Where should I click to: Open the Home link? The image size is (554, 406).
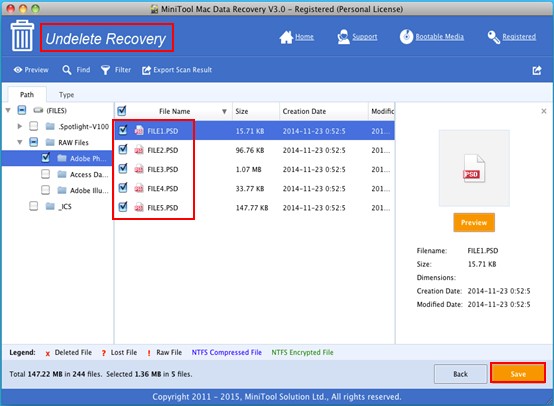305,37
